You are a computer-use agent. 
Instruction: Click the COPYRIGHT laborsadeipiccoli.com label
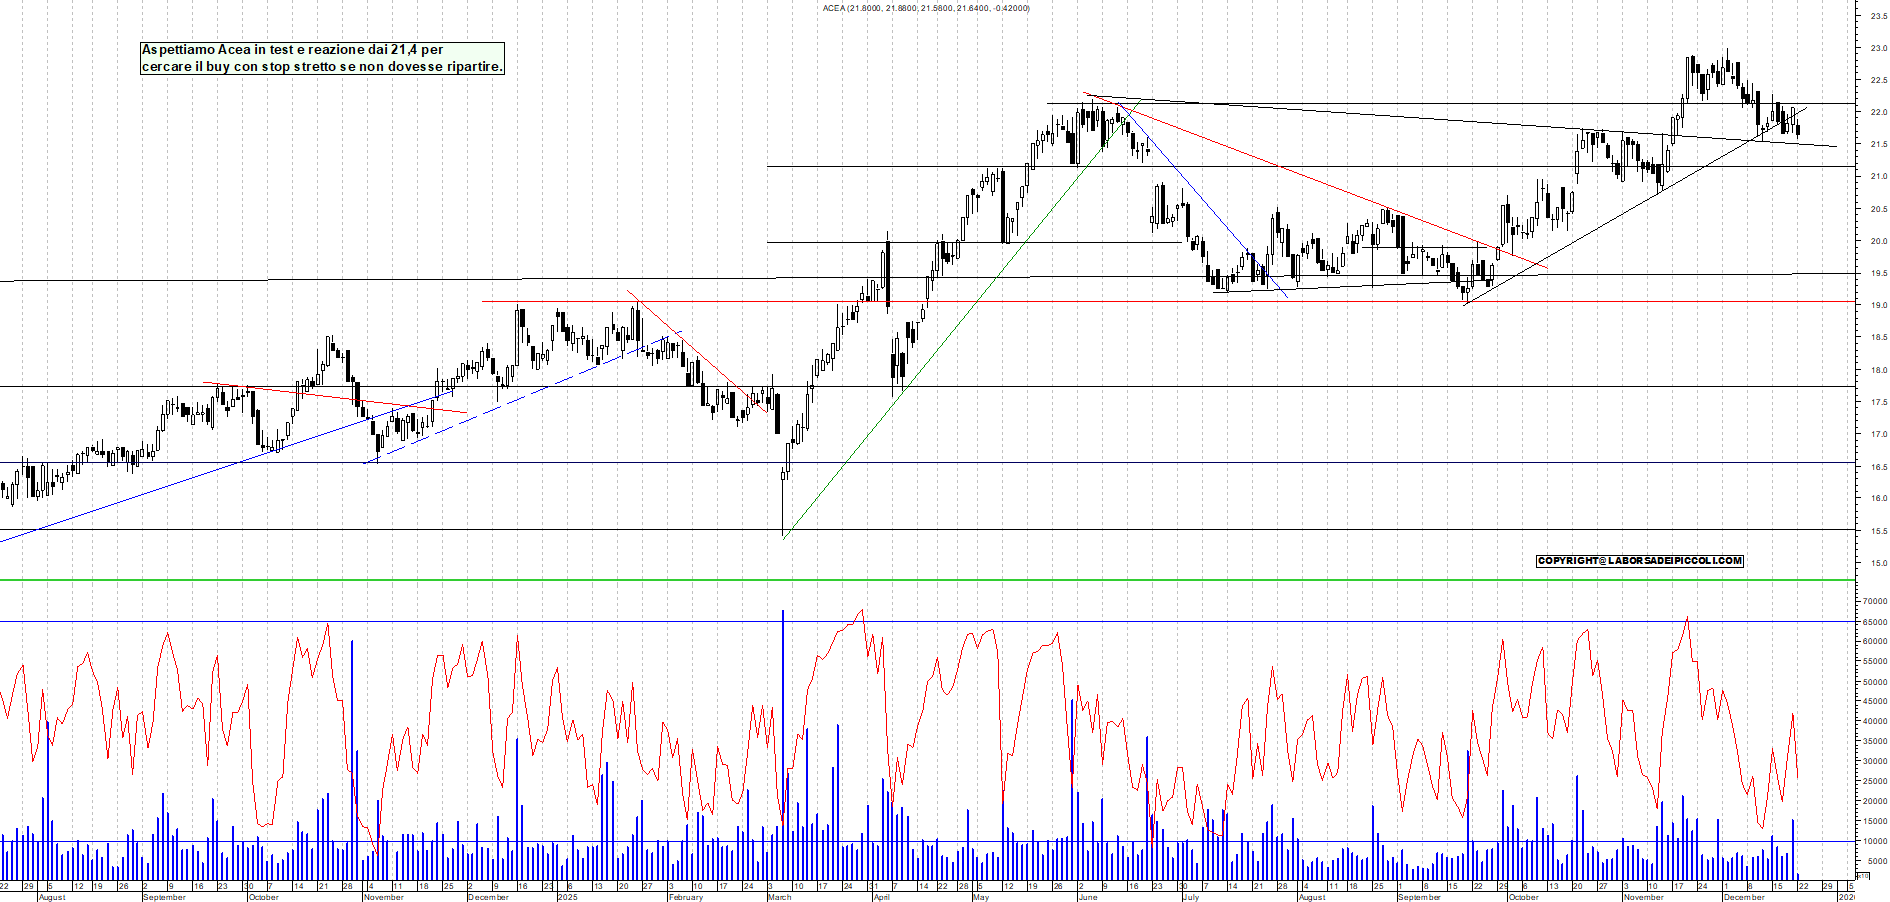pos(1640,561)
